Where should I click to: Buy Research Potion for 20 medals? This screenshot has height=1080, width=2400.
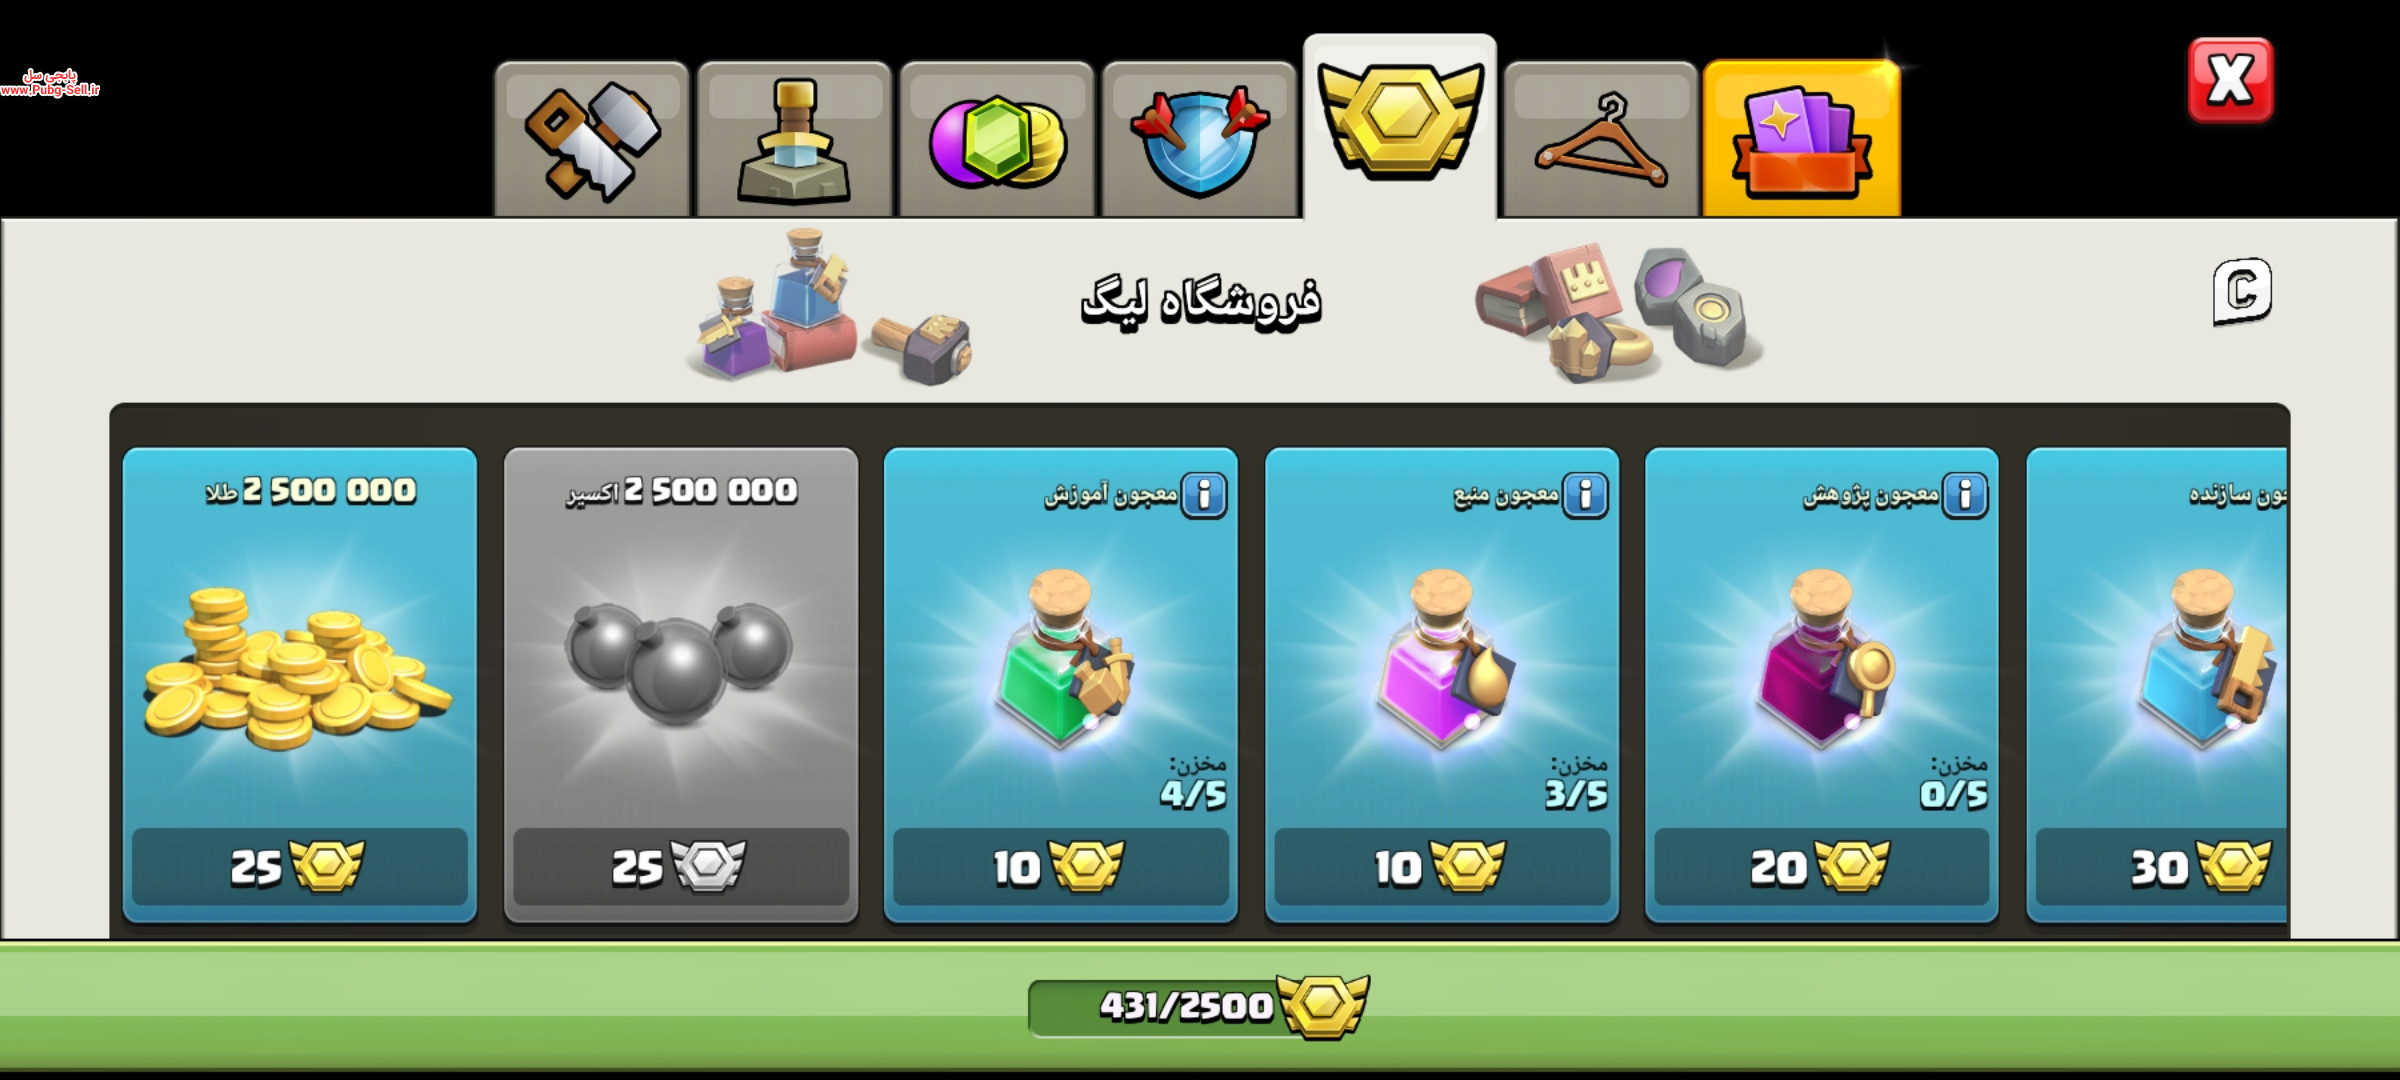click(1822, 866)
